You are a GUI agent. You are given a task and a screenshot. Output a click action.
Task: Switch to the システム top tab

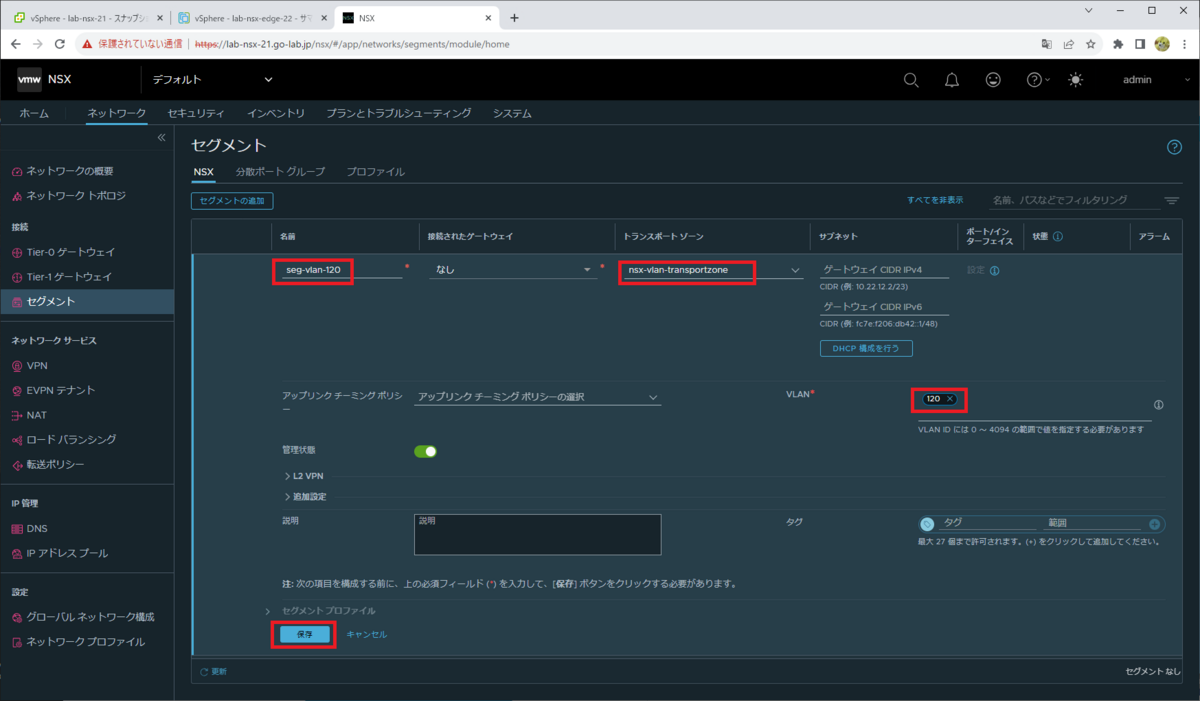pyautogui.click(x=512, y=114)
